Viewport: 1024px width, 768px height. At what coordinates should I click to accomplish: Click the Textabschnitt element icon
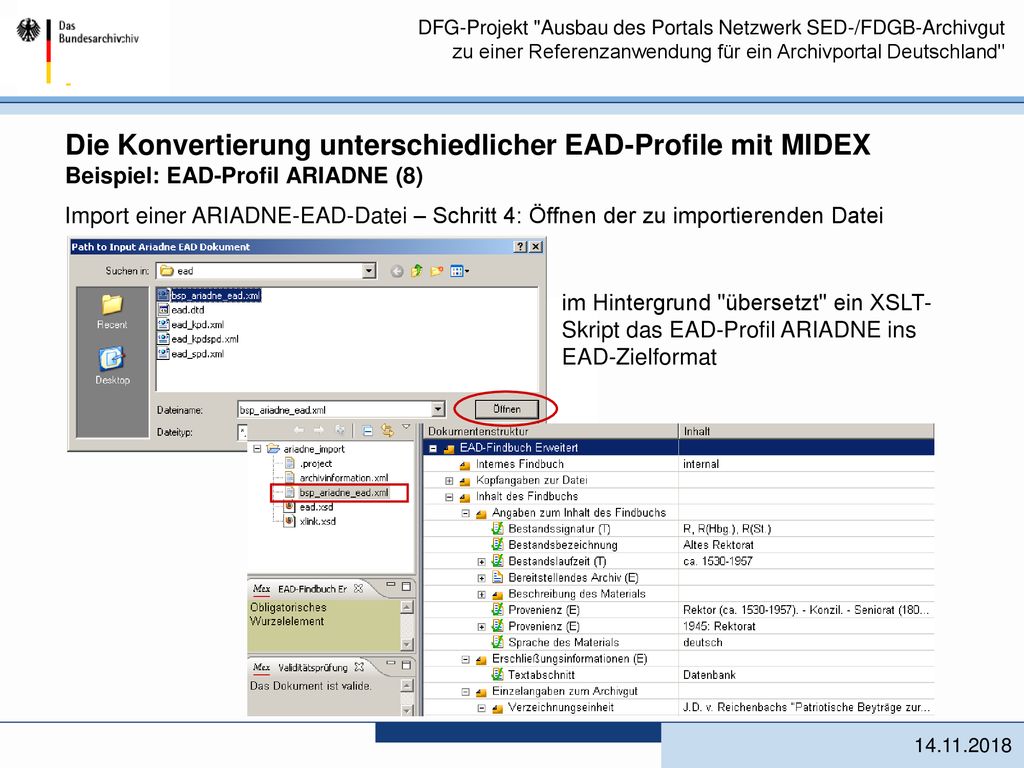(497, 675)
